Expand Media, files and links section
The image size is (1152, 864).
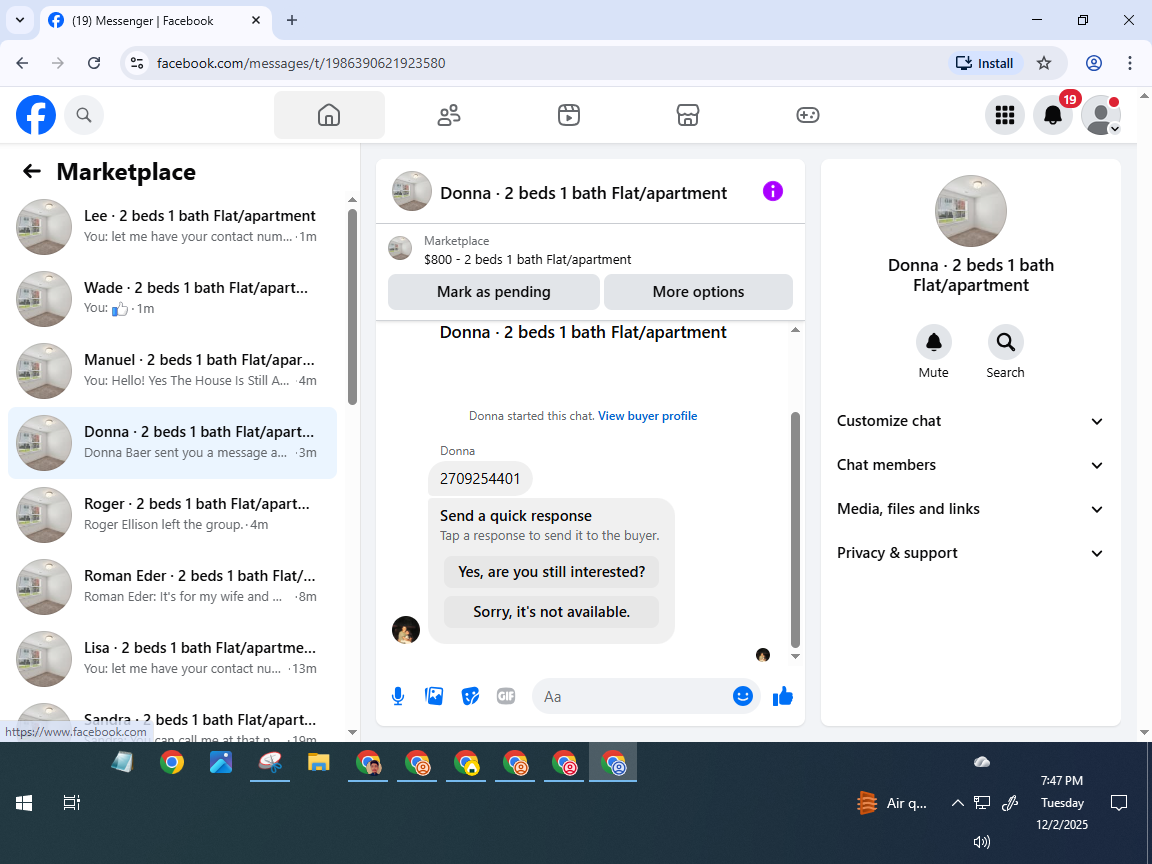[971, 509]
